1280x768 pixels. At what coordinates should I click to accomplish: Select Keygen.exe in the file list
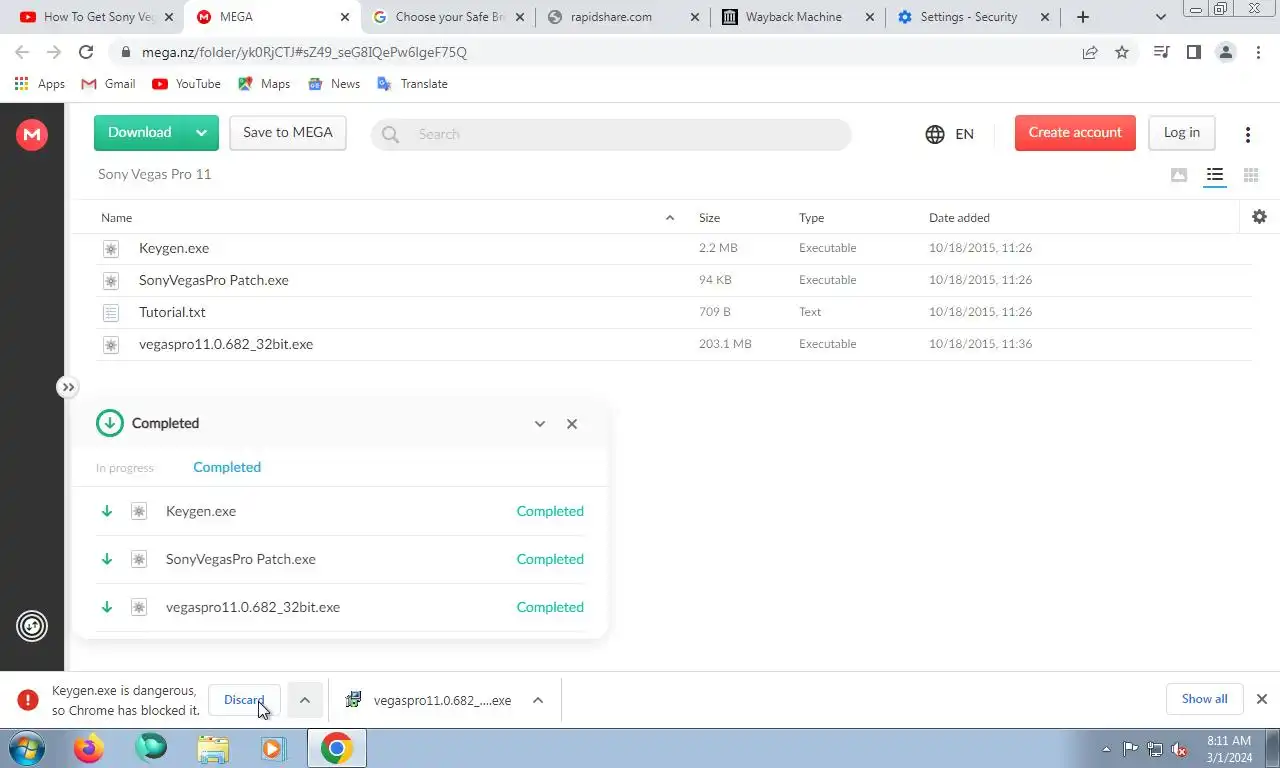point(675,248)
